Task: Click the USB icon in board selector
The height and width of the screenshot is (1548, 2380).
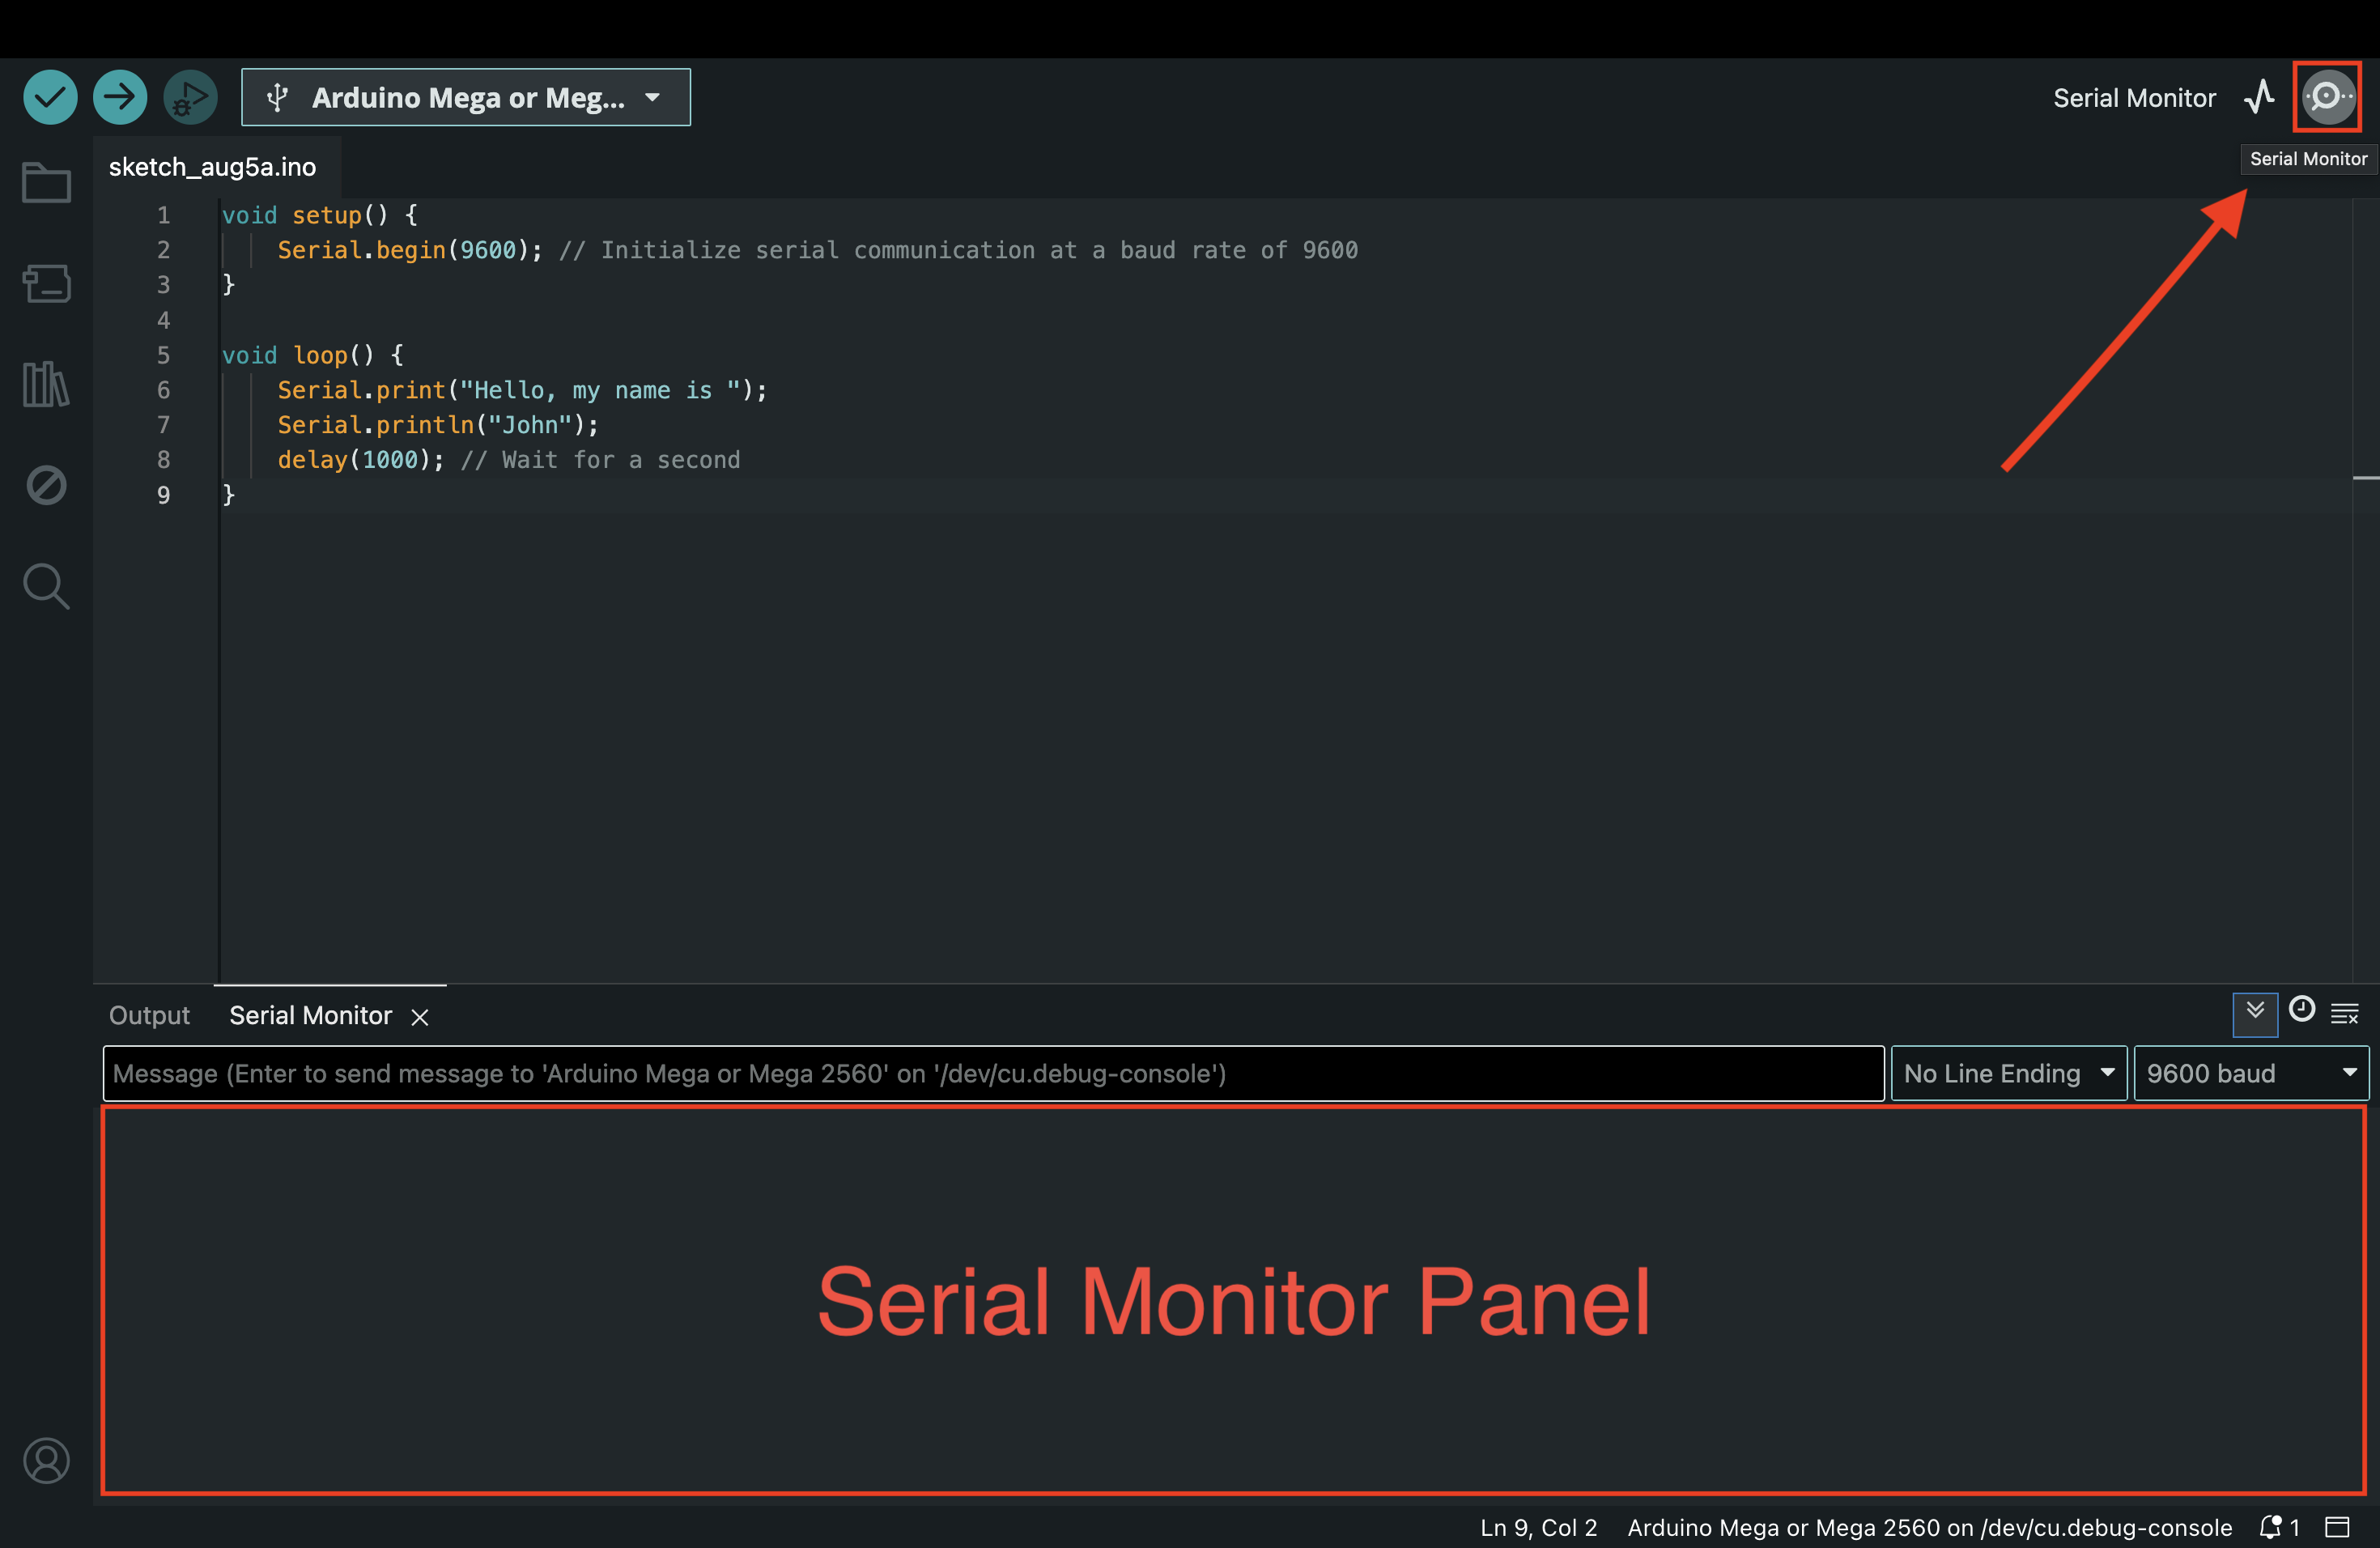Action: [278, 97]
